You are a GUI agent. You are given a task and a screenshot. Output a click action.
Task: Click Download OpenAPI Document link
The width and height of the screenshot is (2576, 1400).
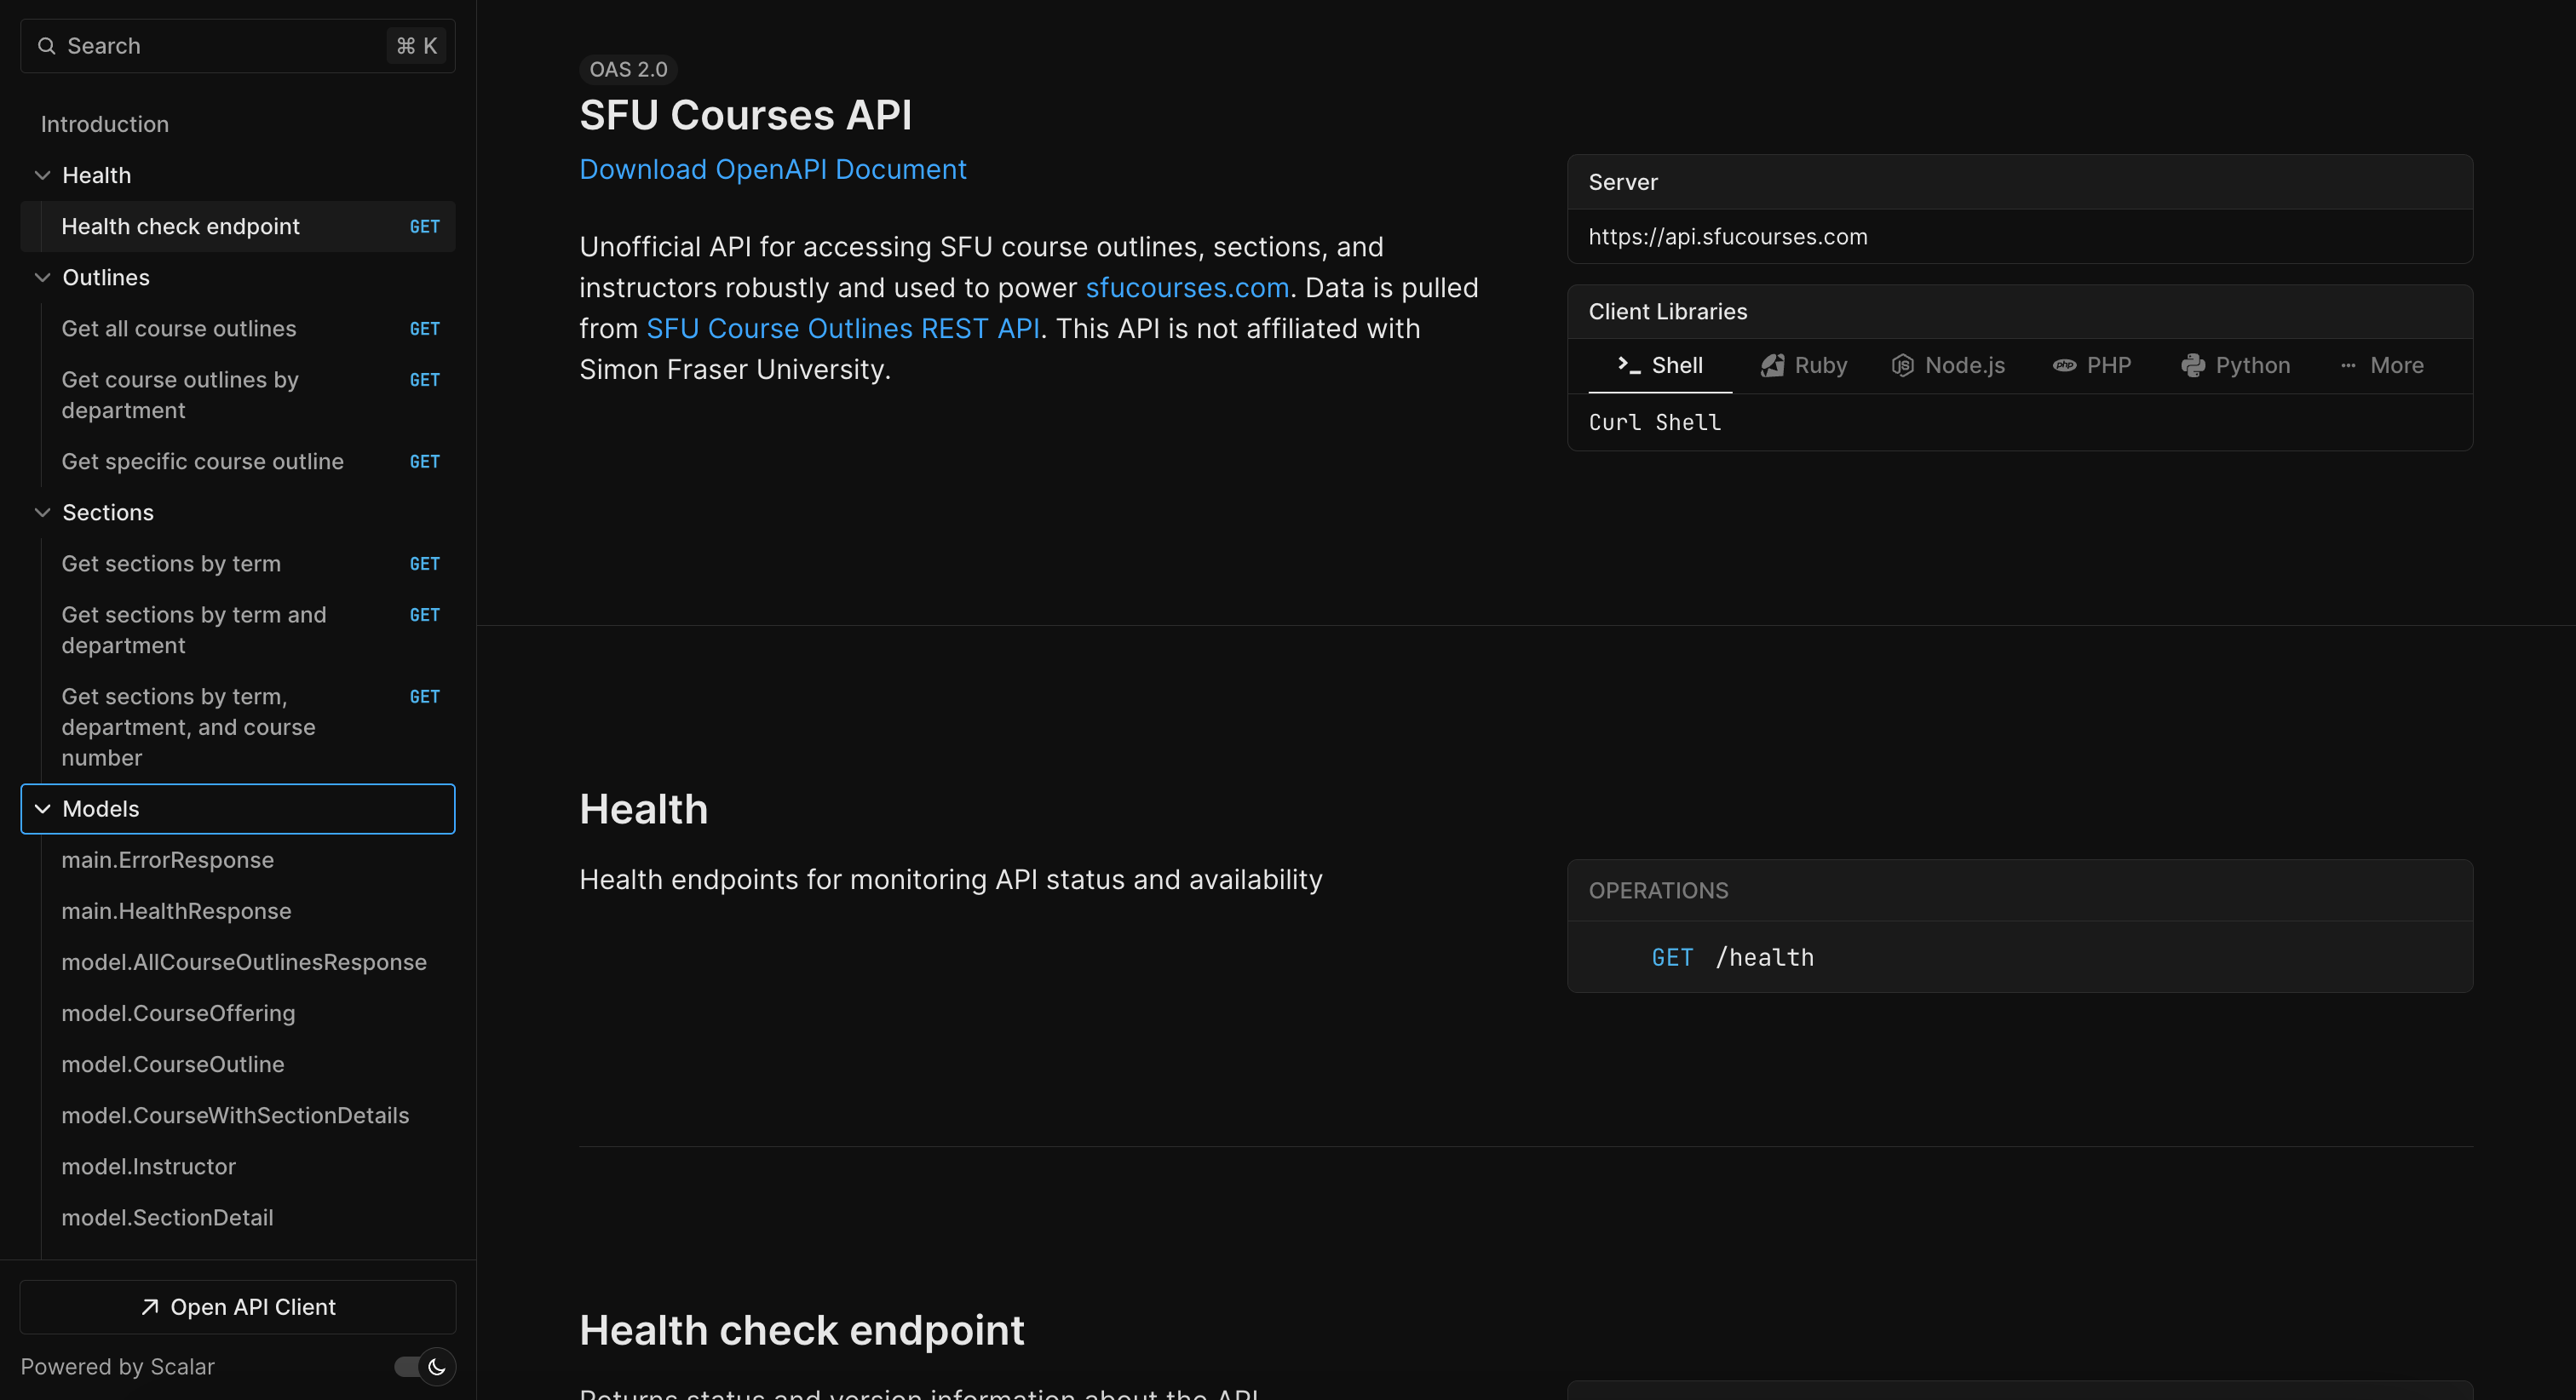773,169
